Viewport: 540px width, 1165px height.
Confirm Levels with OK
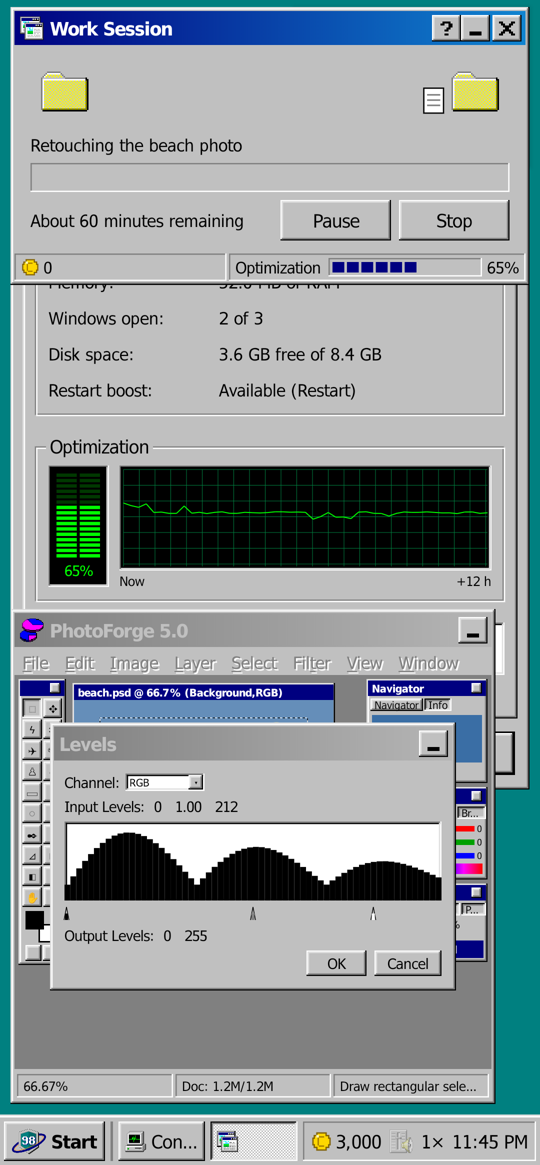336,964
